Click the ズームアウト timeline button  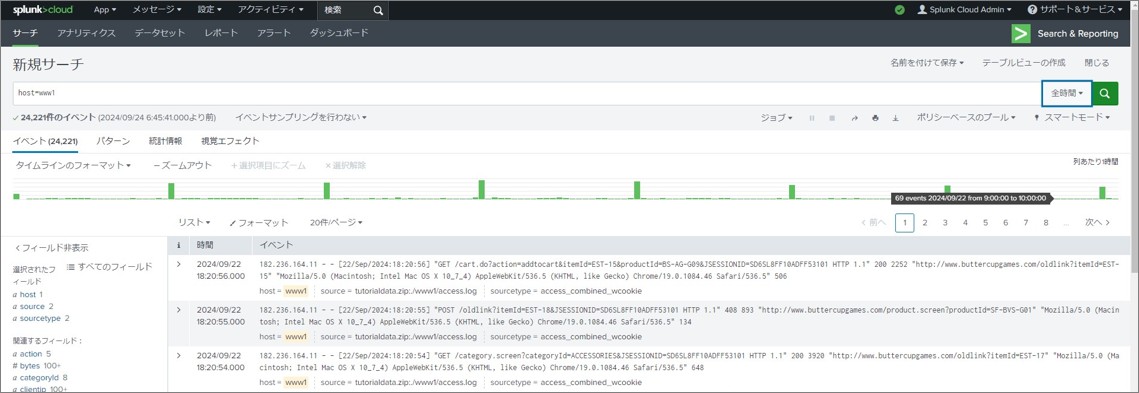coord(183,166)
